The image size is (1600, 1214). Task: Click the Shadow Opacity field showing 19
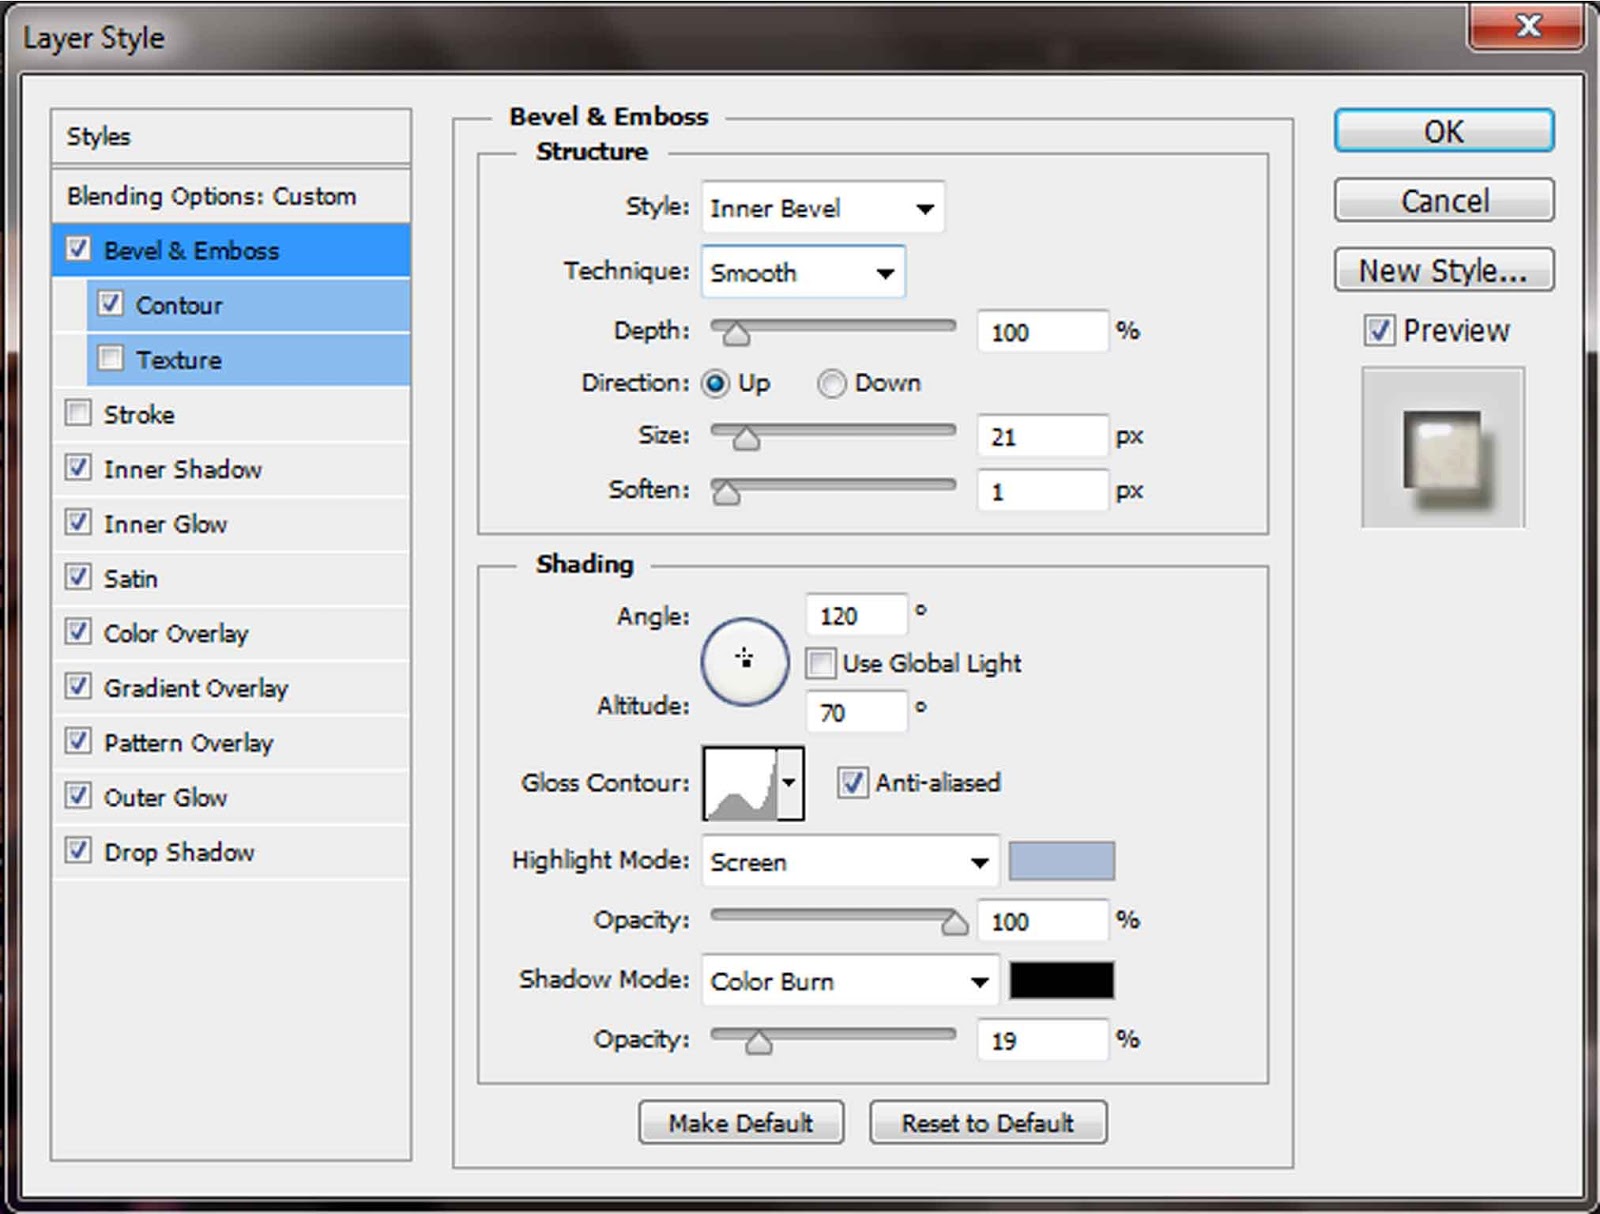[1042, 1041]
